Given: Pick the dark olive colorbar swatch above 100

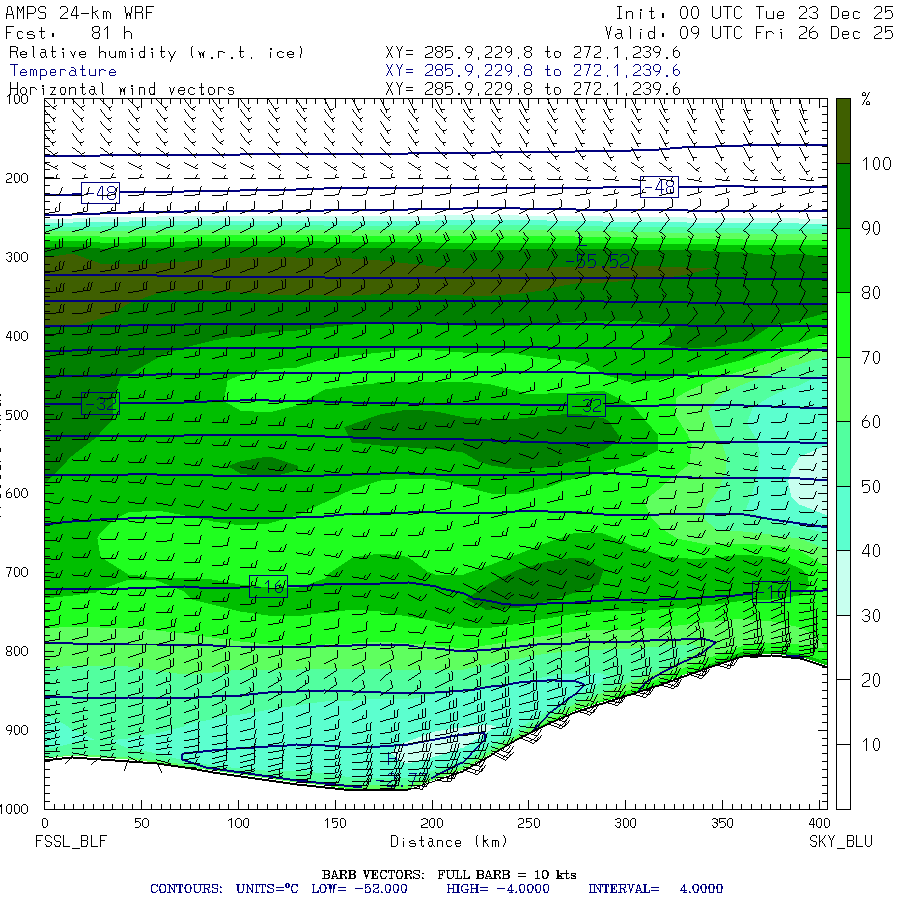Looking at the screenshot, I should (843, 131).
